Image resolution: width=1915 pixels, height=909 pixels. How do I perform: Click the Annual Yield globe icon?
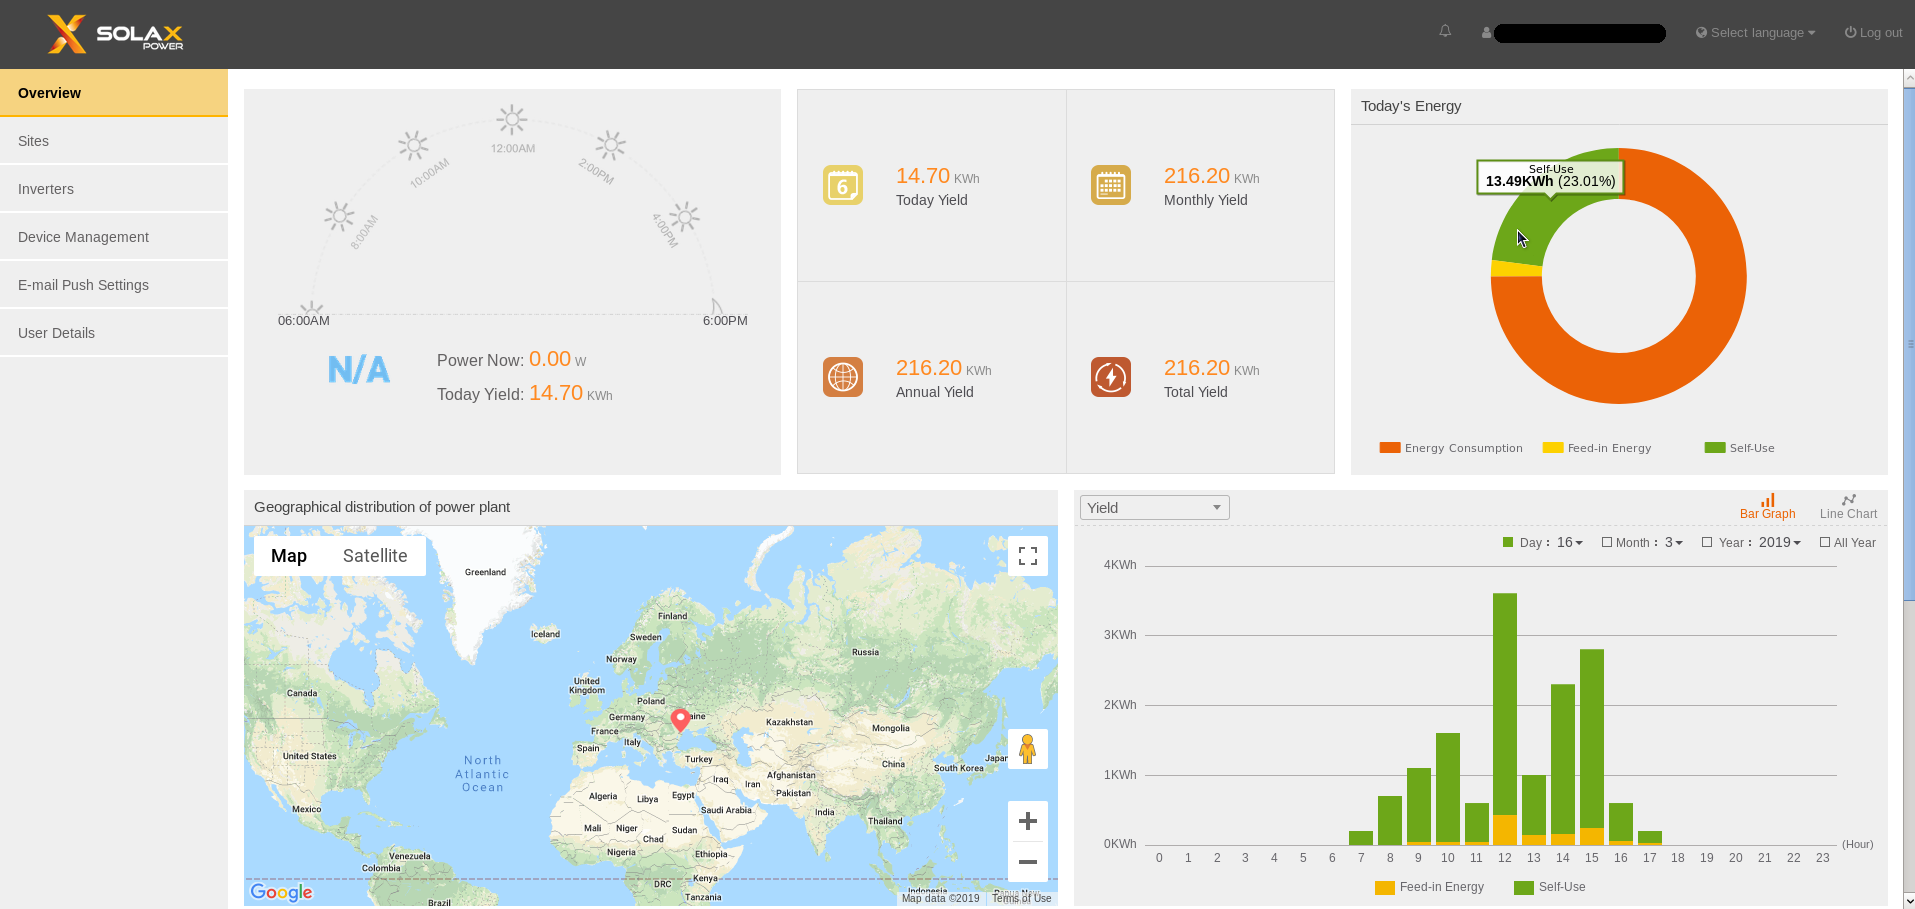[x=843, y=377]
